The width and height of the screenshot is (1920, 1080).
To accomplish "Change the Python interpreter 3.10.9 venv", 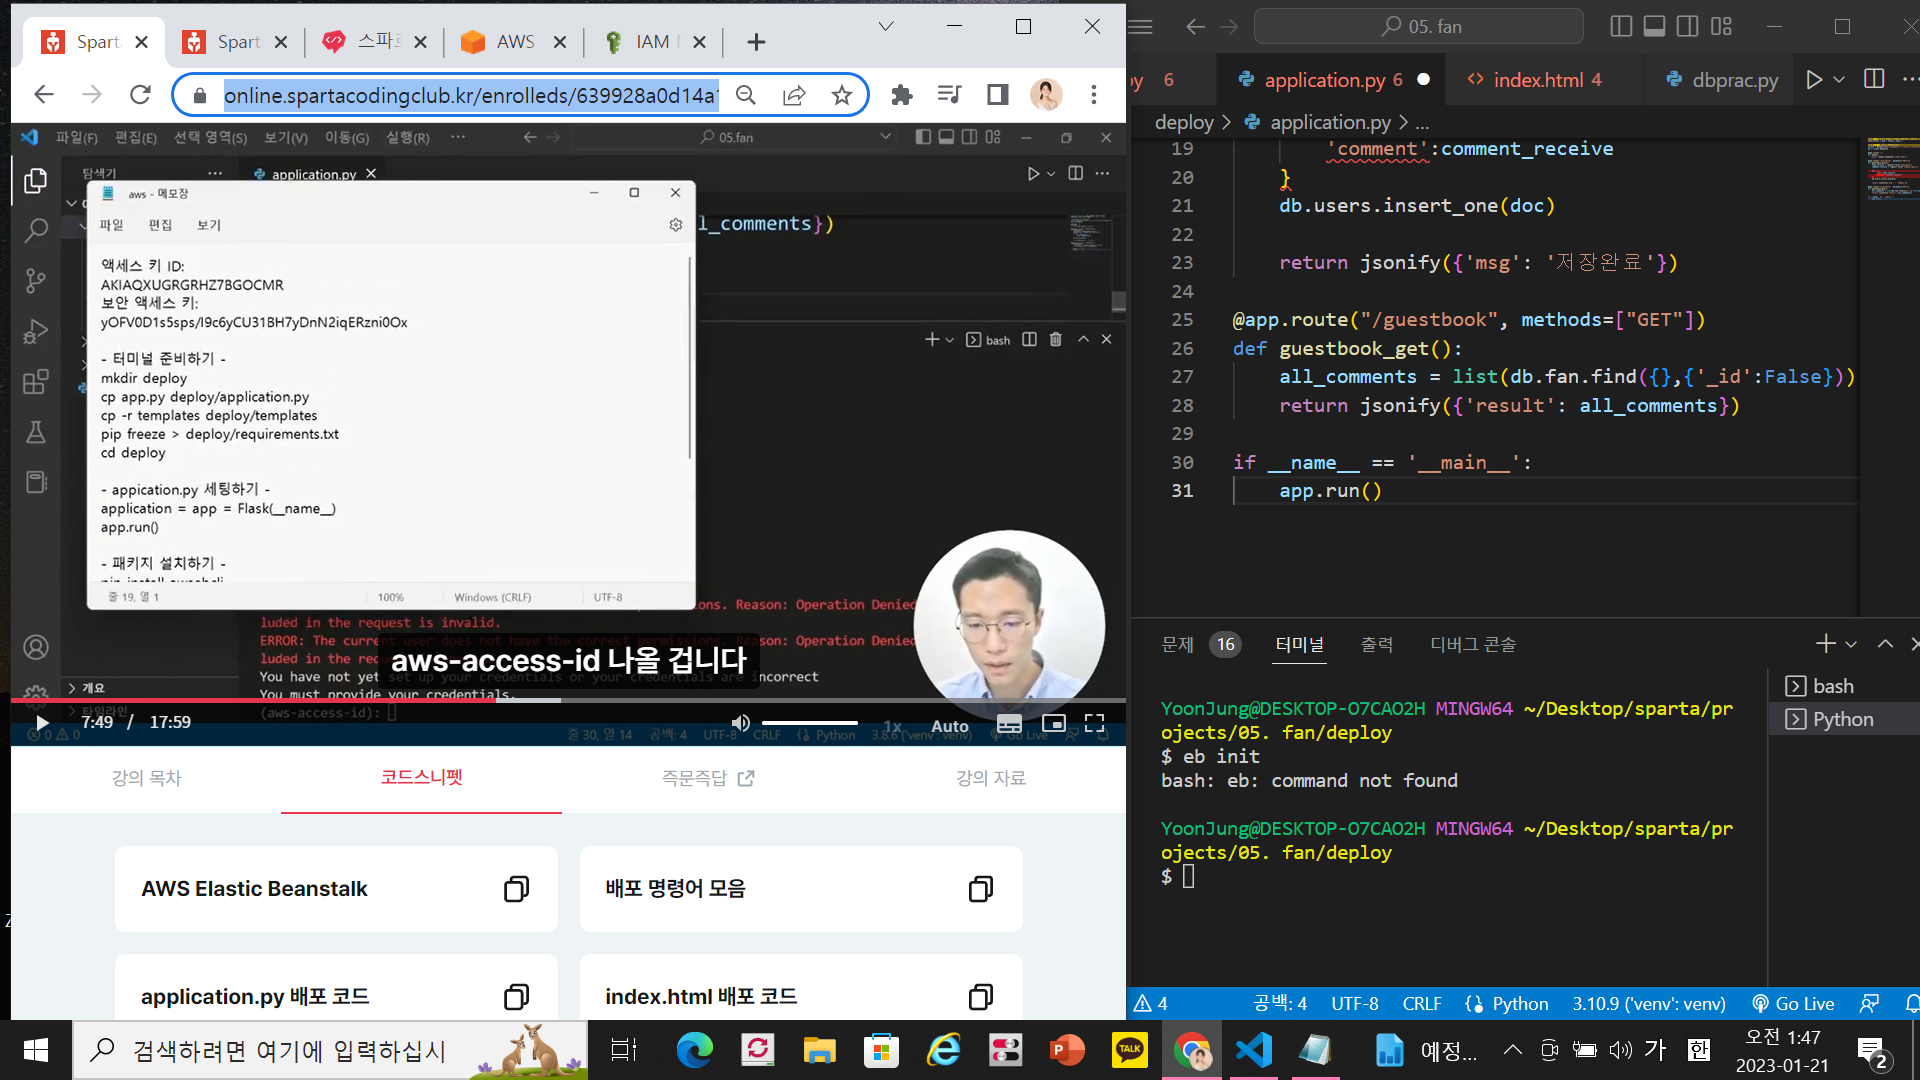I will tap(1648, 1003).
